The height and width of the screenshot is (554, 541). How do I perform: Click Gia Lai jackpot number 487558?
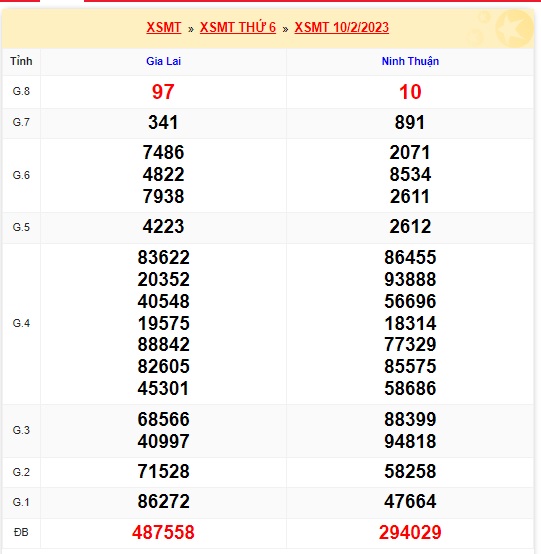[x=163, y=532]
